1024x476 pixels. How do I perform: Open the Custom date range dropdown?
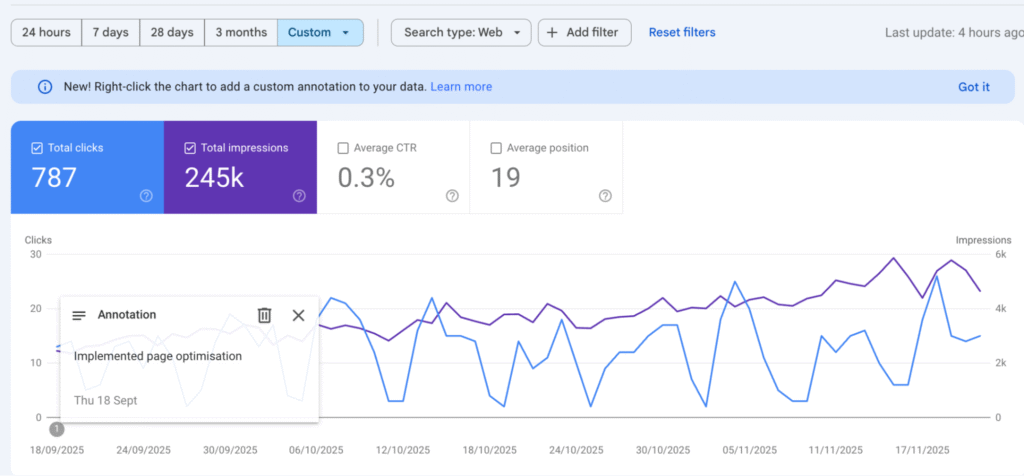[x=319, y=32]
